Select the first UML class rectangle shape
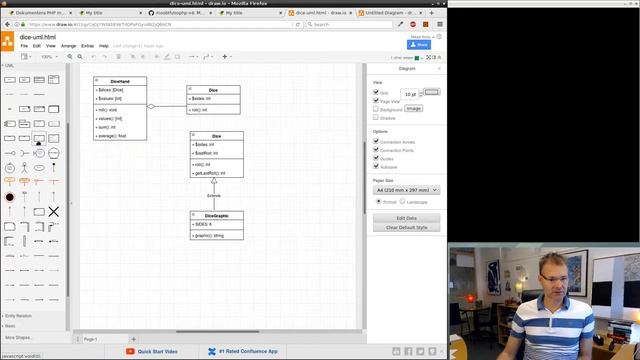This screenshot has width=640, height=360. [10, 80]
